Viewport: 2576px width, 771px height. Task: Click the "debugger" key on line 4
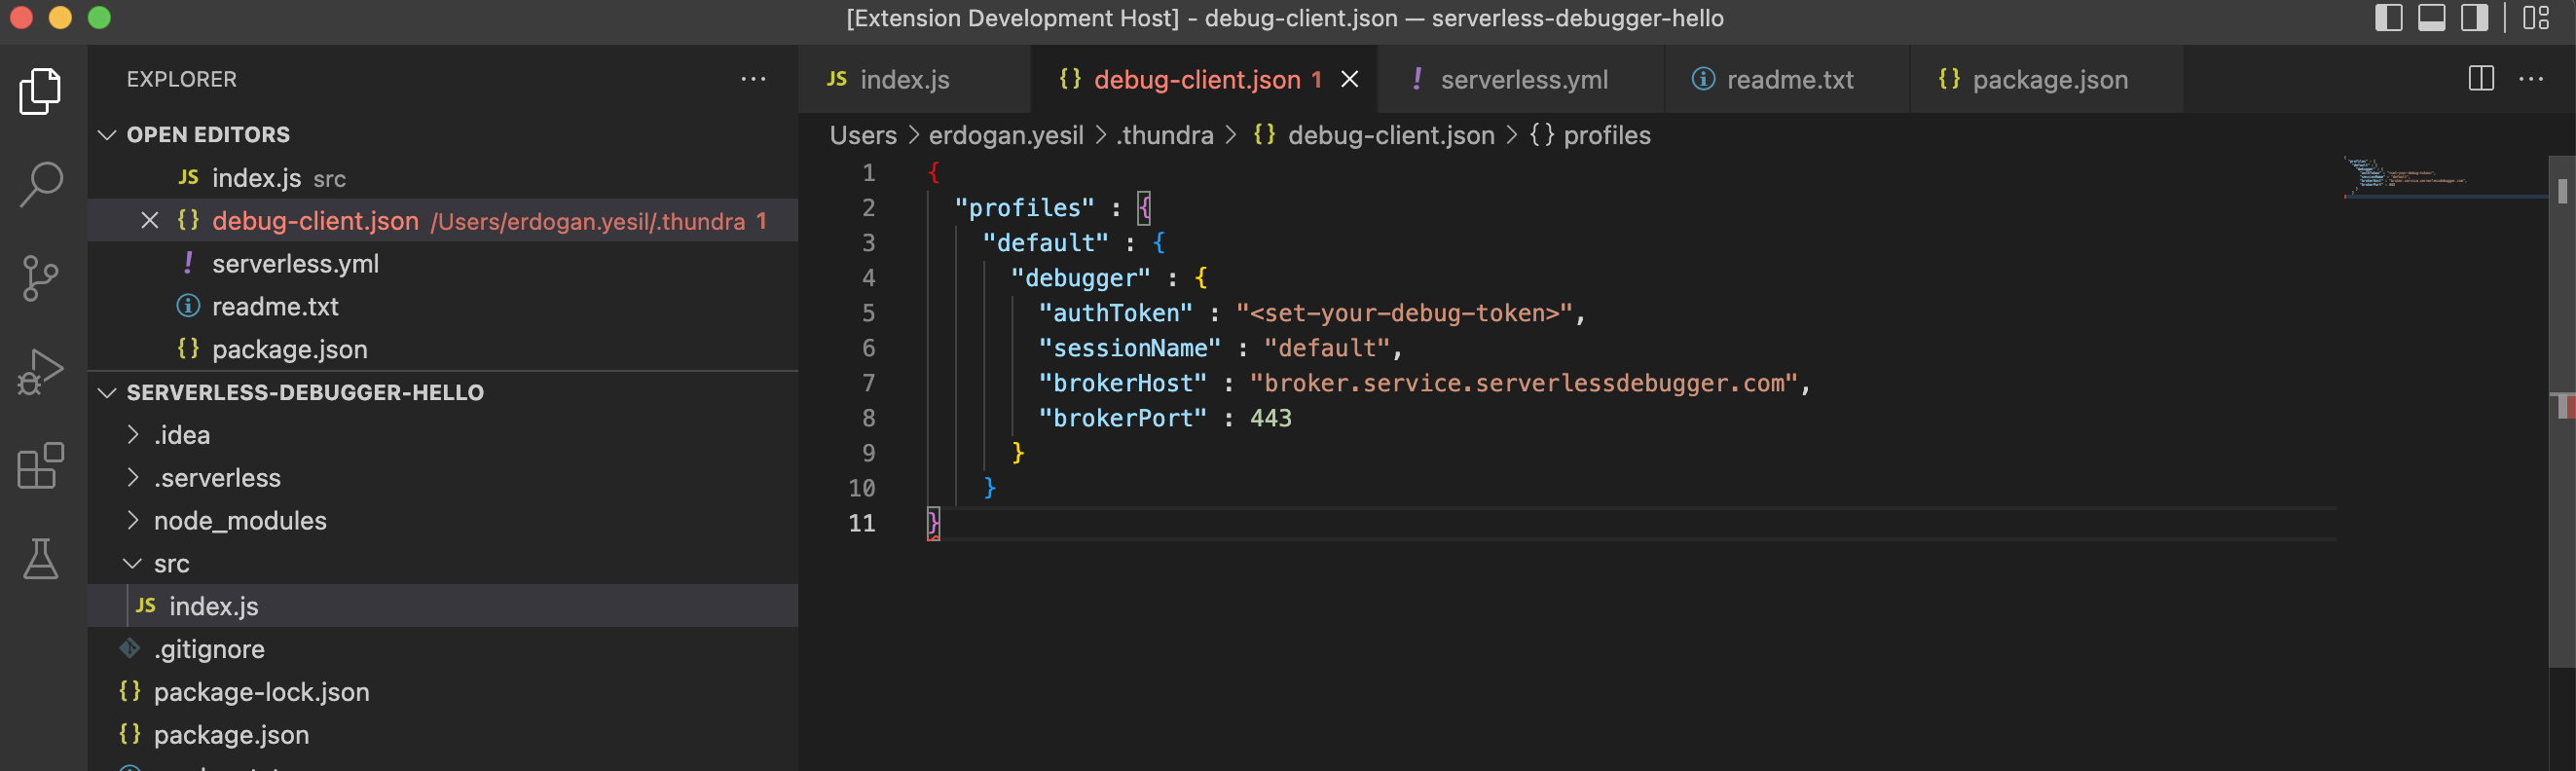pos(1080,278)
